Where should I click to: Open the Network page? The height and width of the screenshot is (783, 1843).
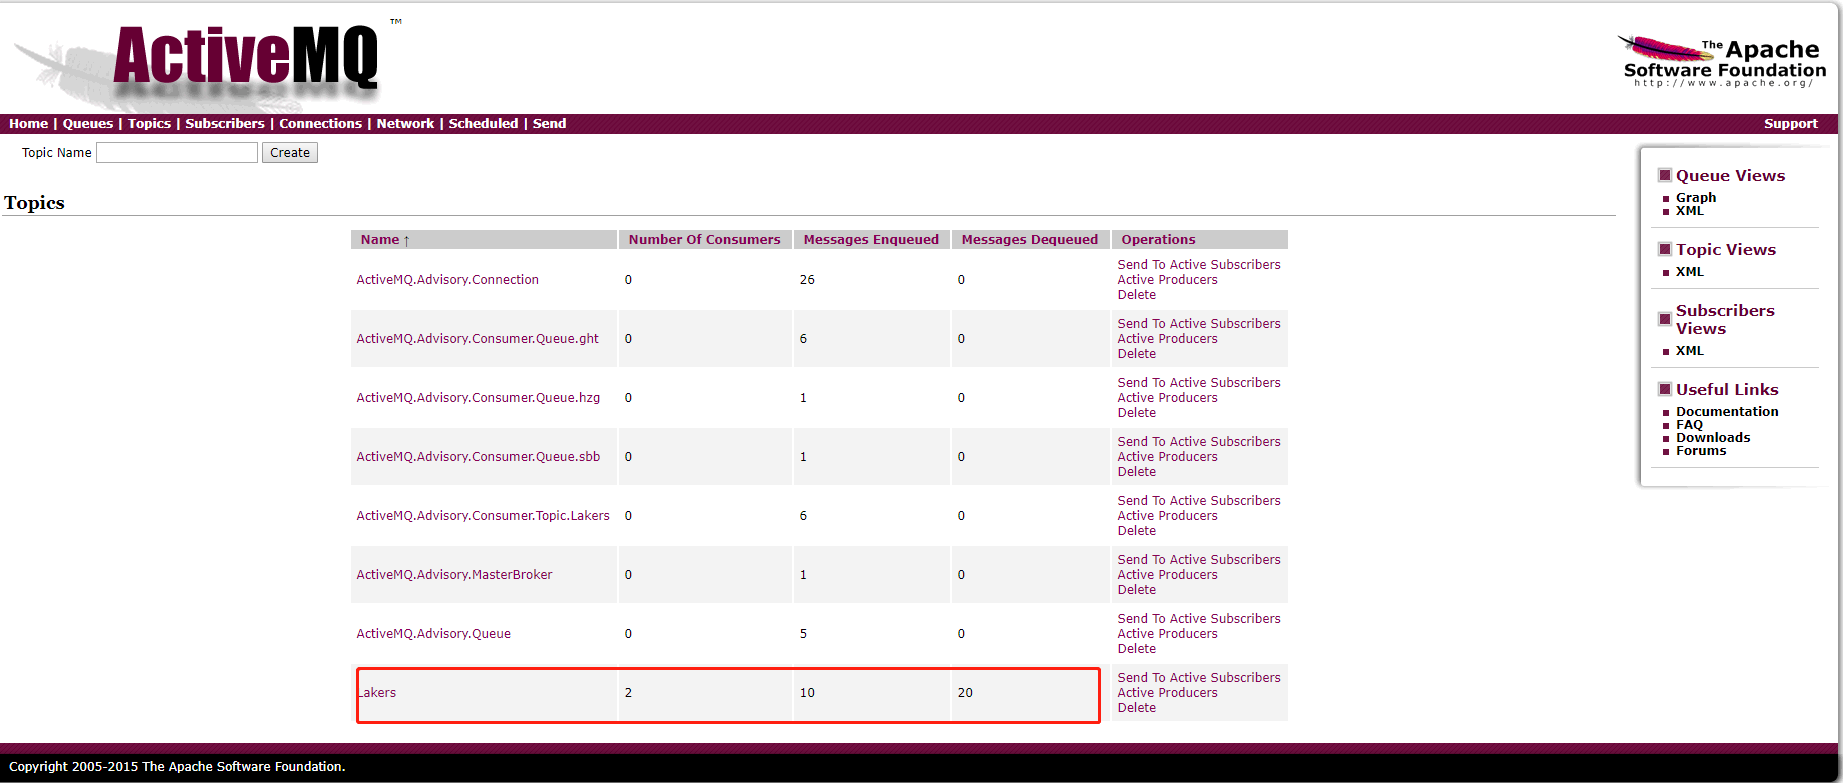405,124
